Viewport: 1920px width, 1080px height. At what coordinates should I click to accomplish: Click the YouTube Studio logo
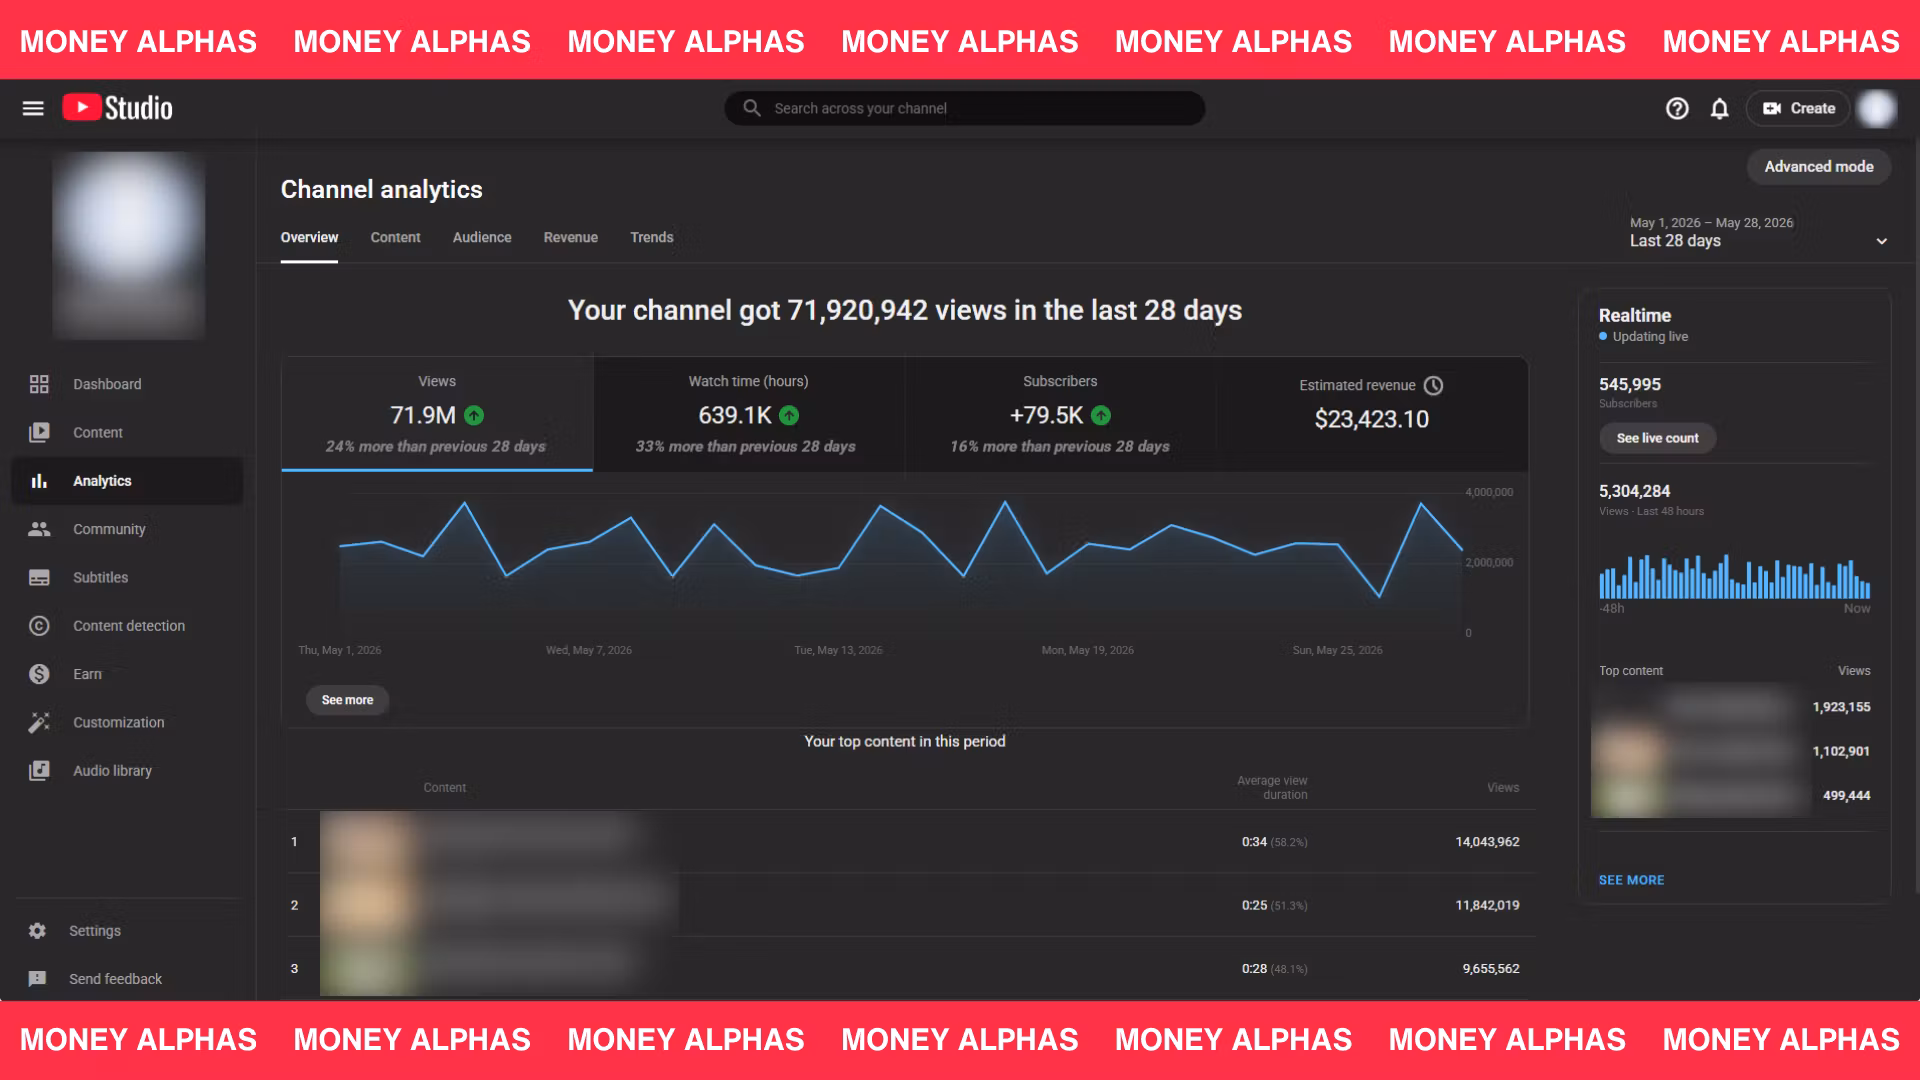coord(117,108)
